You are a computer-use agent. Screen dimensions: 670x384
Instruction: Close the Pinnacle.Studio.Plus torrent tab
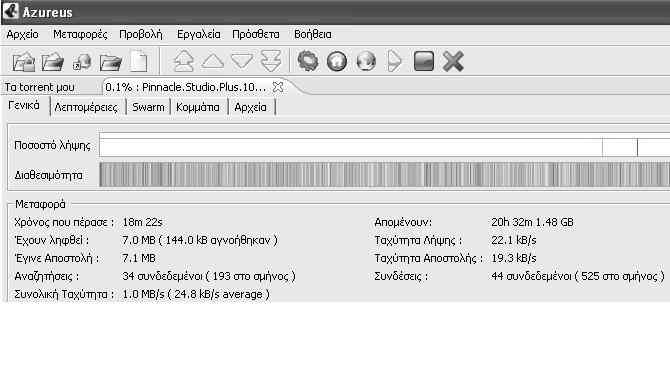[278, 87]
